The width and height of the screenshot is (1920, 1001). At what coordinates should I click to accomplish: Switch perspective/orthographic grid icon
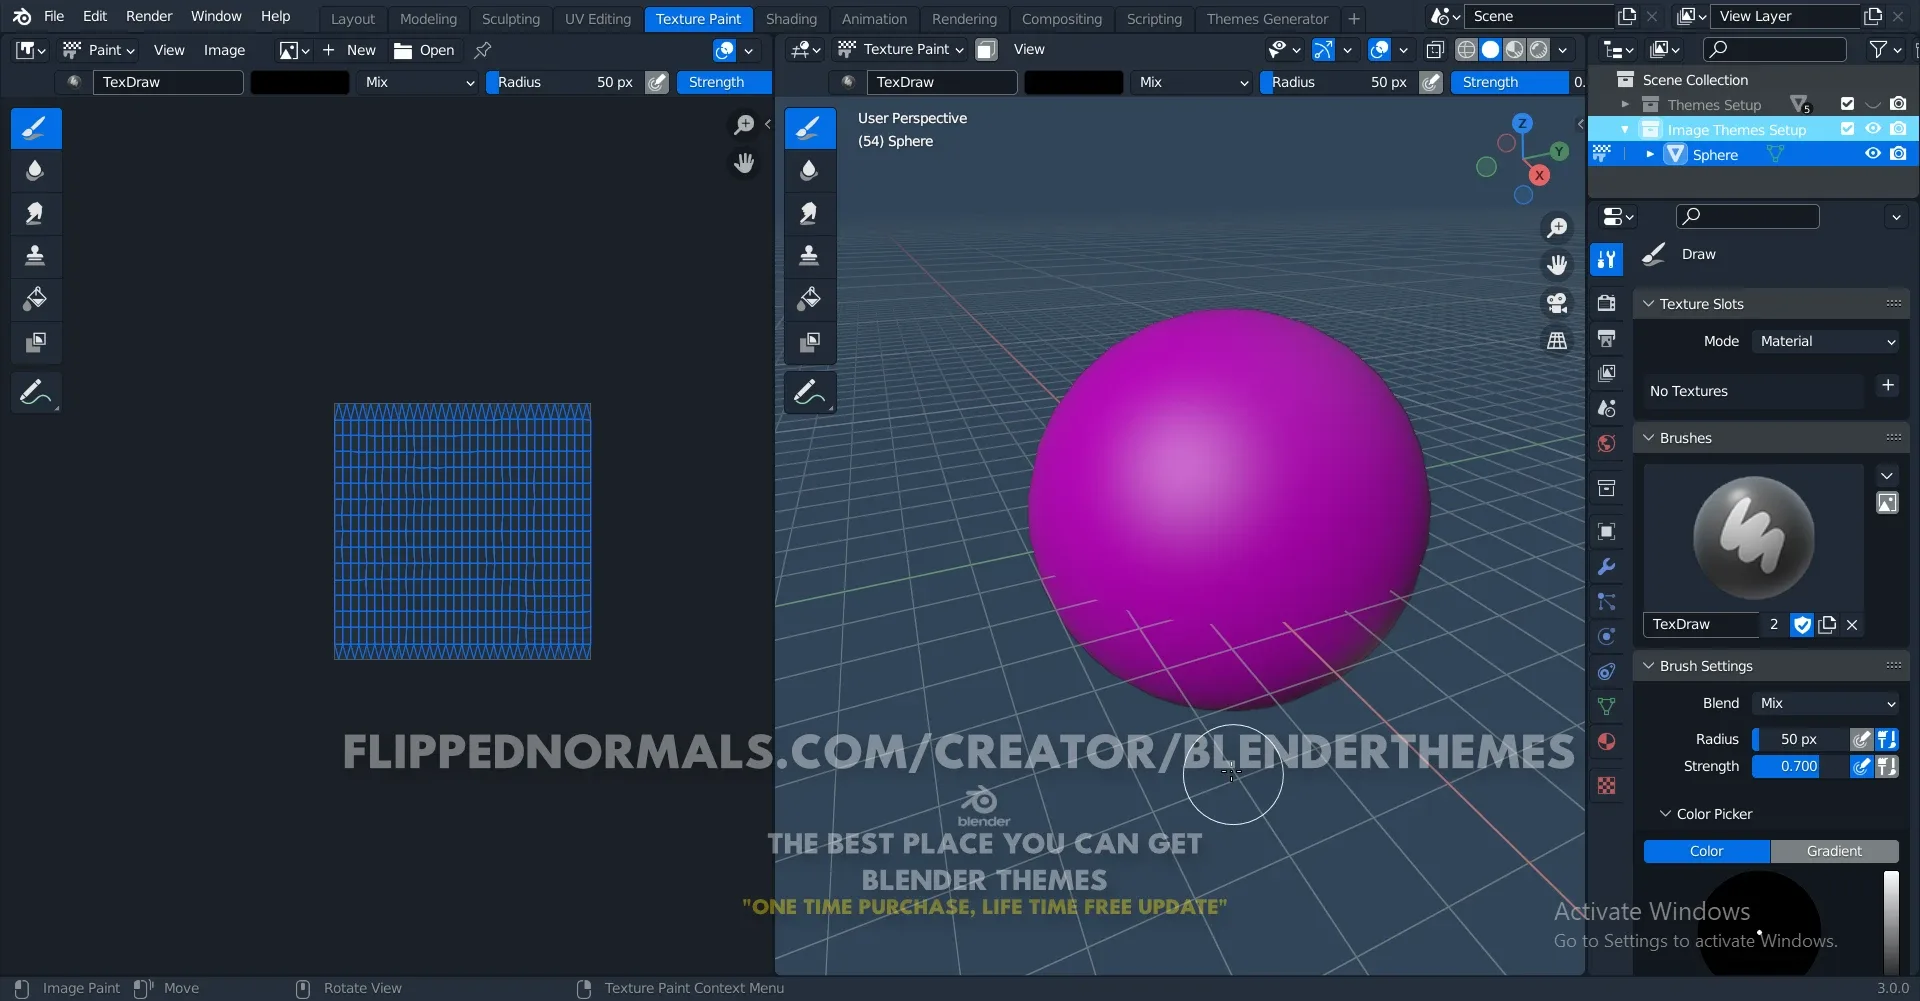(1557, 341)
